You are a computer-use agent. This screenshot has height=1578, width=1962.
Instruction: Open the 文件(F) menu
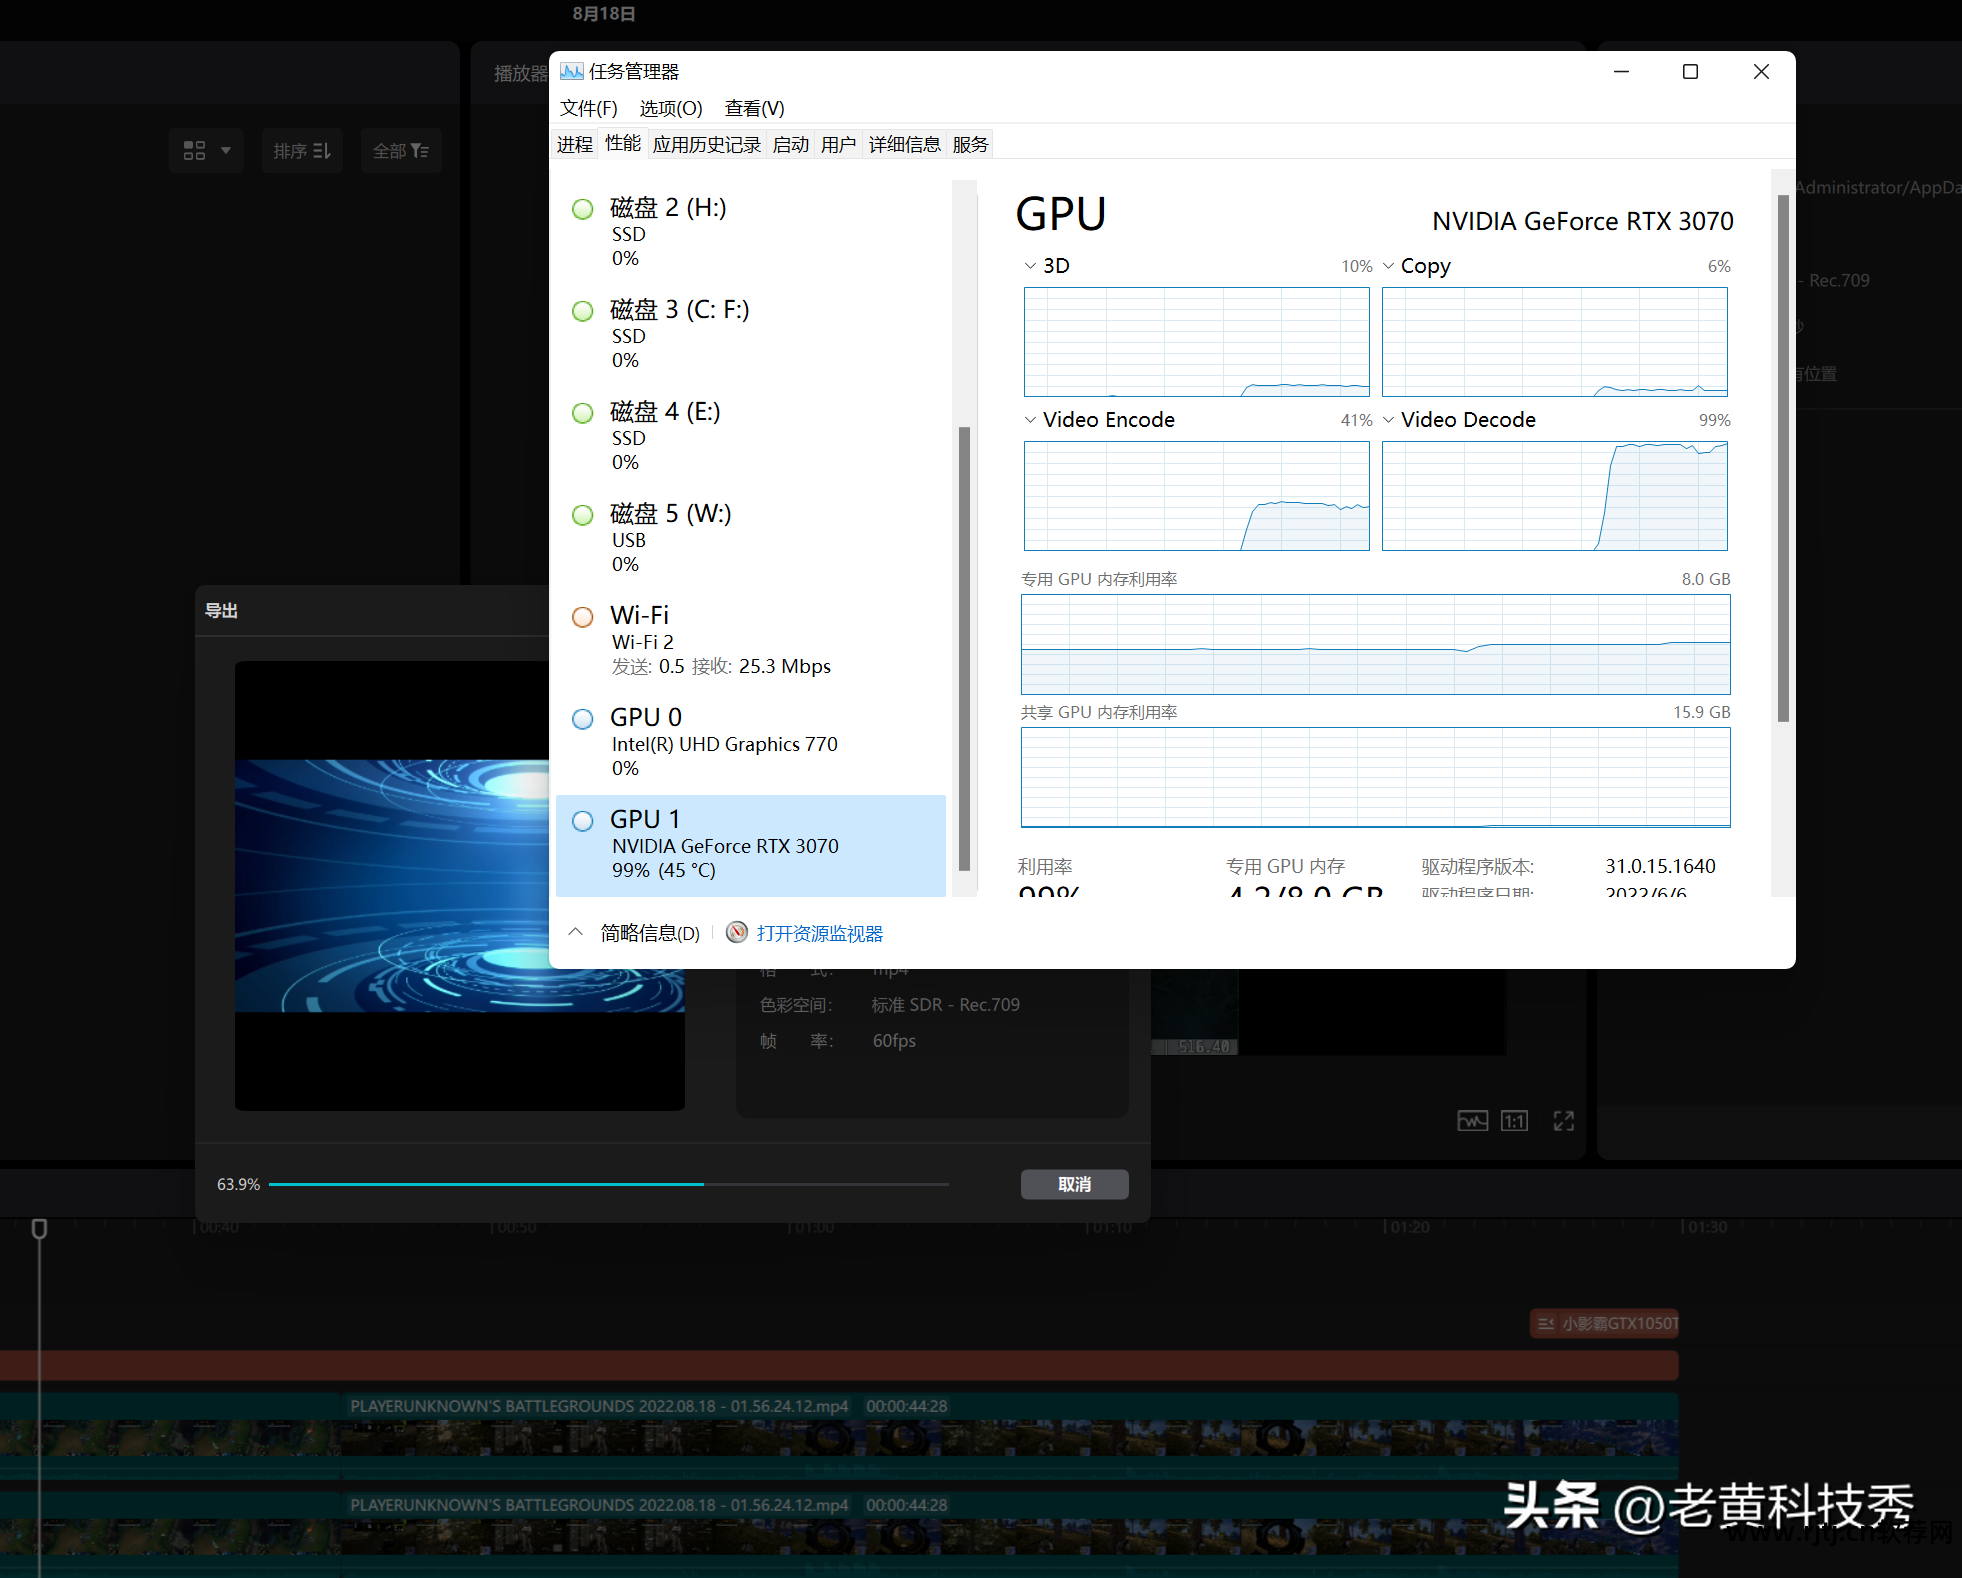point(588,108)
